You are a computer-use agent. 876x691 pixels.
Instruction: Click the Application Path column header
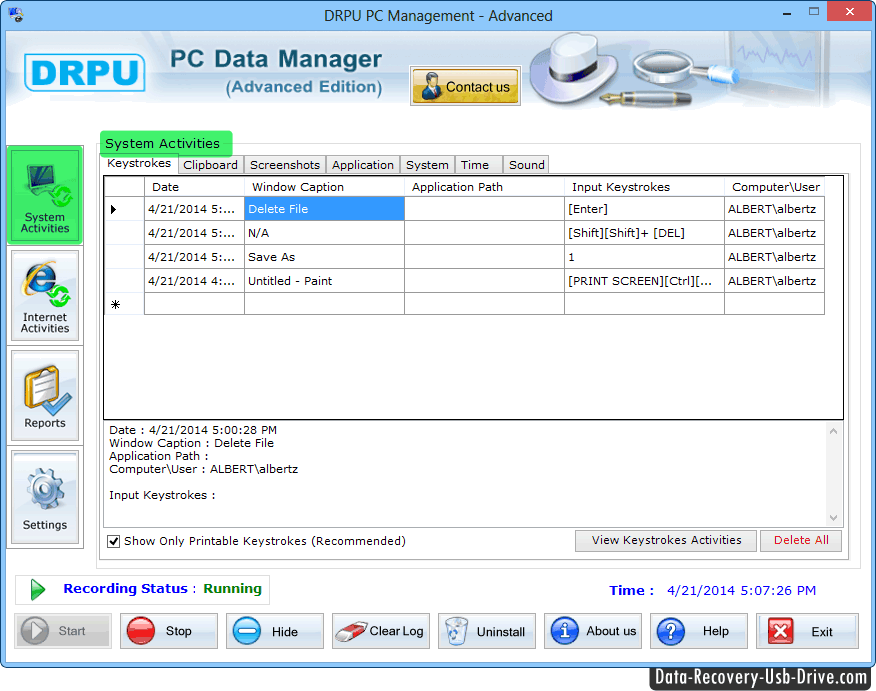[484, 187]
